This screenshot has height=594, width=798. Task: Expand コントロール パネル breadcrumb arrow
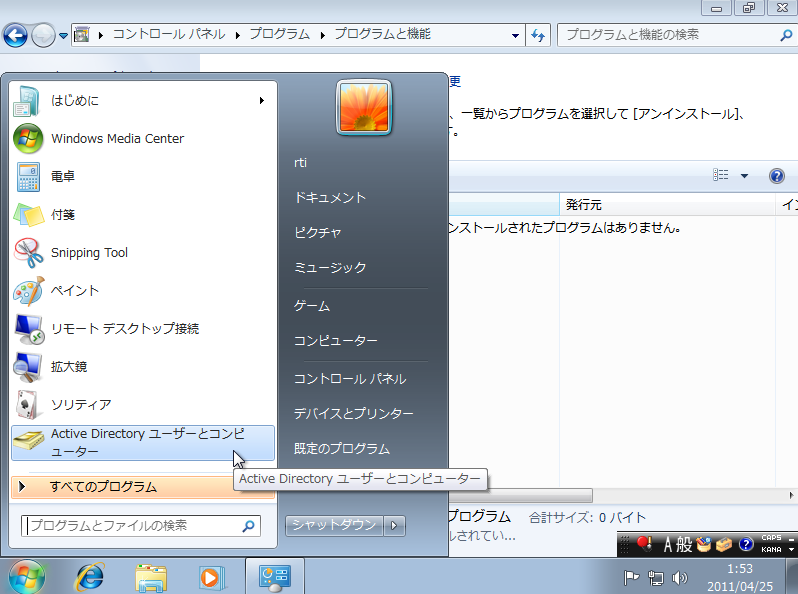(237, 35)
